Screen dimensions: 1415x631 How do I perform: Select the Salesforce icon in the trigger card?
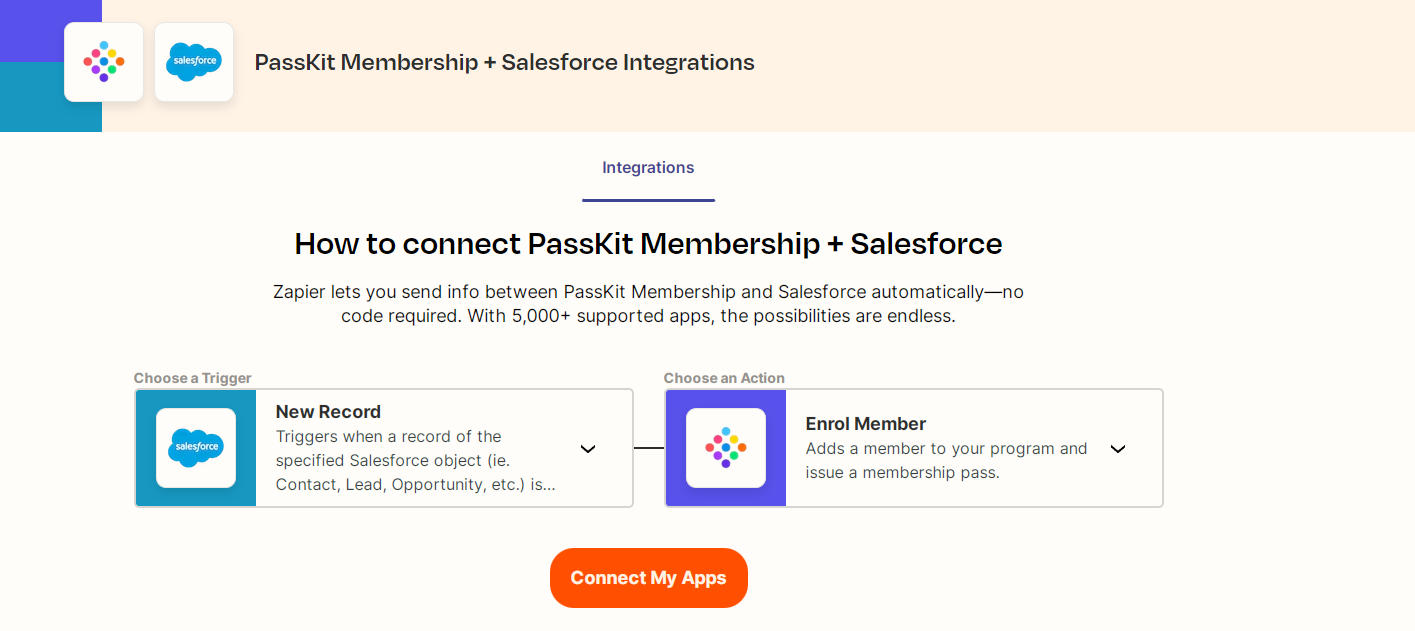[196, 448]
